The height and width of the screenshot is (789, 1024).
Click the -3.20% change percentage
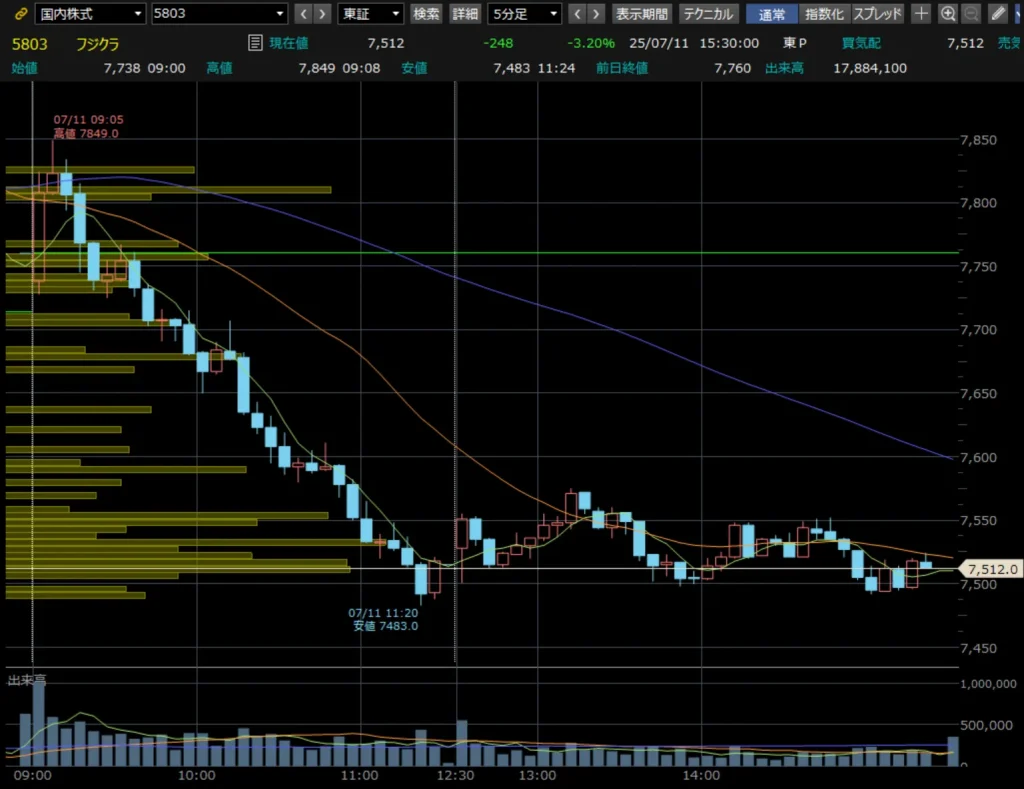[x=590, y=43]
